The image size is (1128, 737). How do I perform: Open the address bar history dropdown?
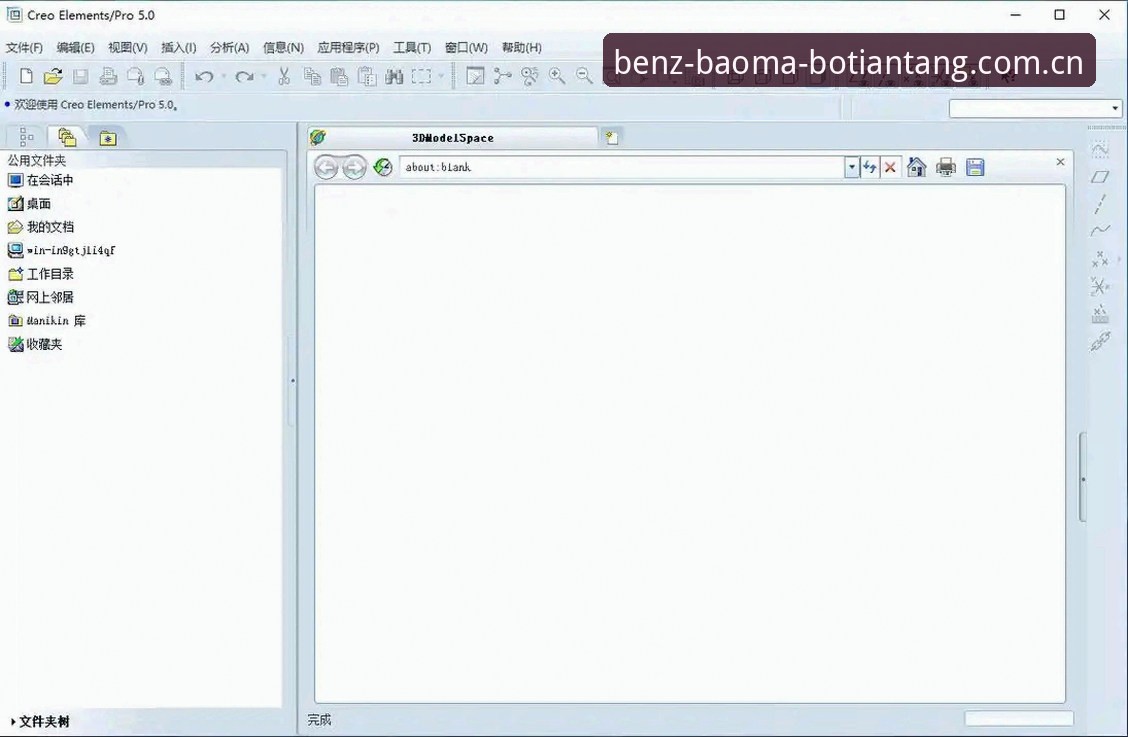[852, 167]
